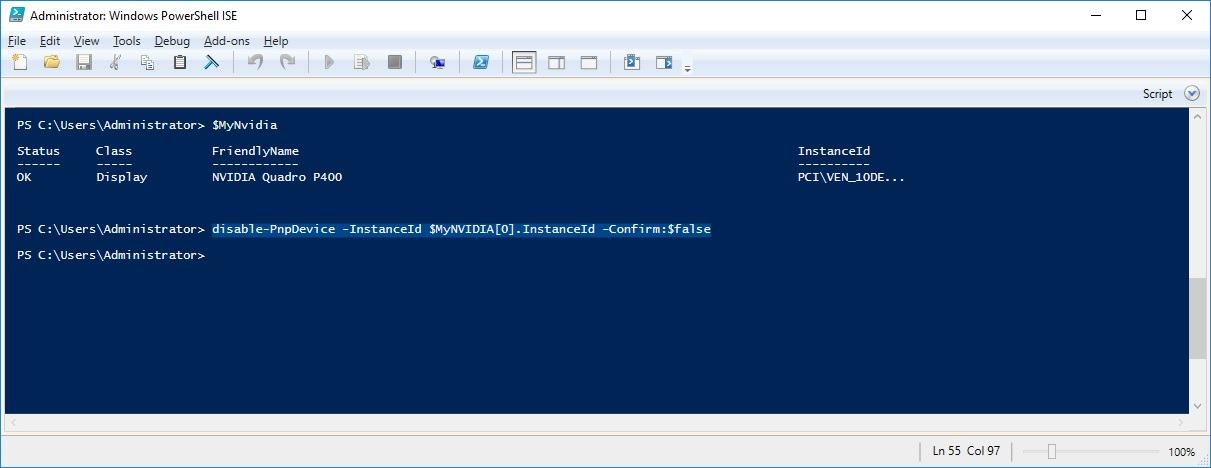Click the Class column header

click(x=114, y=151)
